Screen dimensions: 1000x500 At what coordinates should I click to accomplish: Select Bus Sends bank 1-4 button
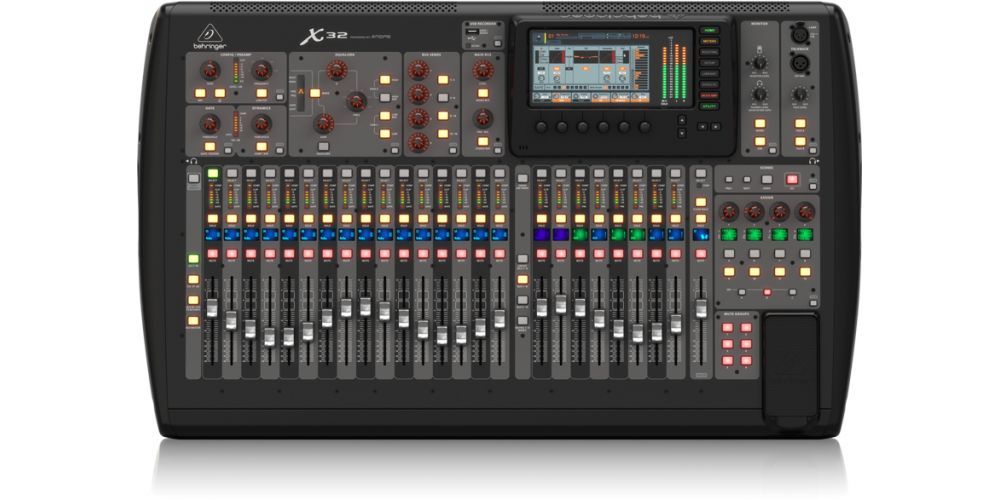tap(443, 80)
